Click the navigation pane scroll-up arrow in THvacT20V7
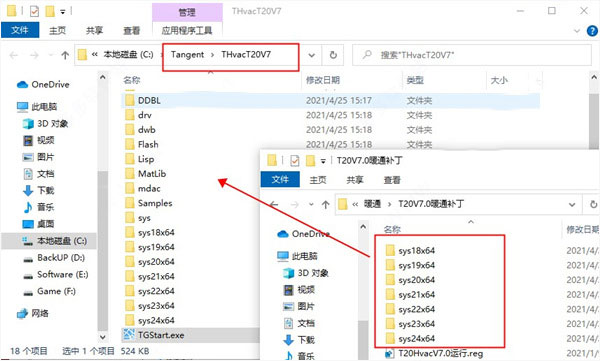This screenshot has width=600, height=361. coord(103,77)
